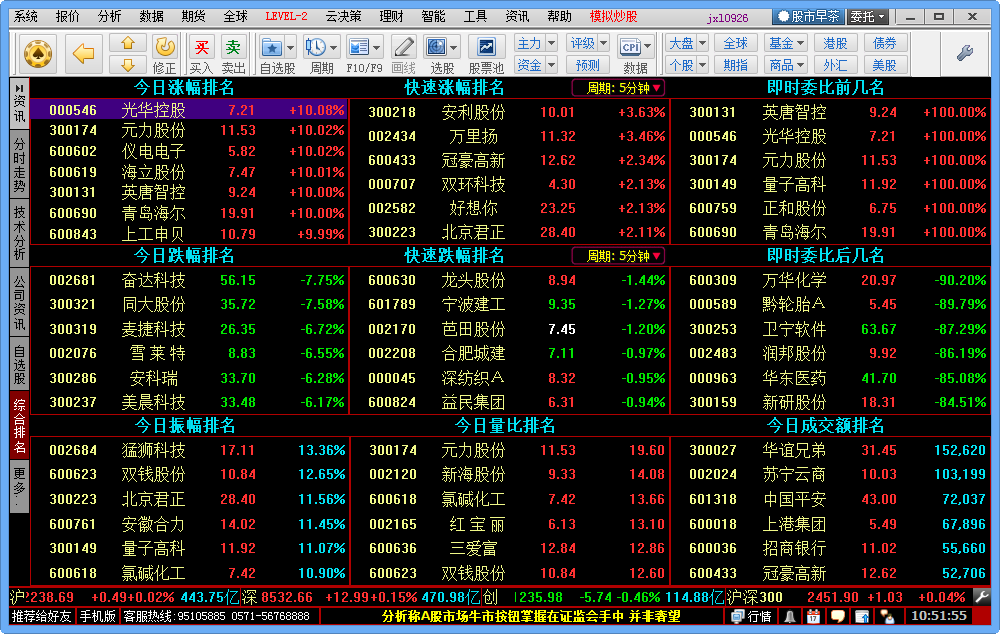
Task: Click the 港股 button
Action: [835, 43]
